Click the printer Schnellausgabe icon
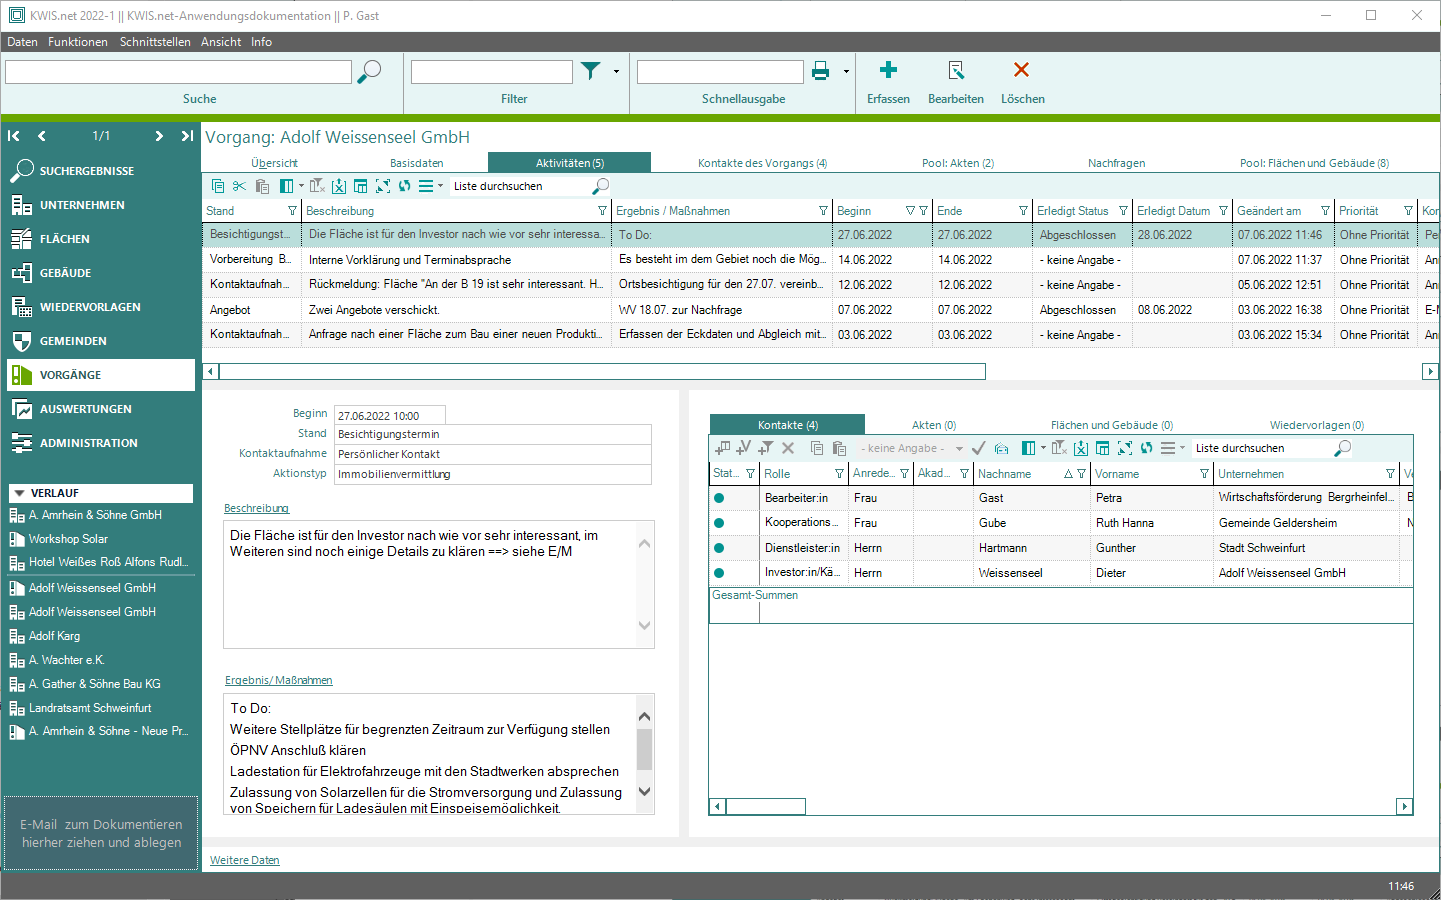Viewport: 1441px width, 900px height. click(821, 70)
